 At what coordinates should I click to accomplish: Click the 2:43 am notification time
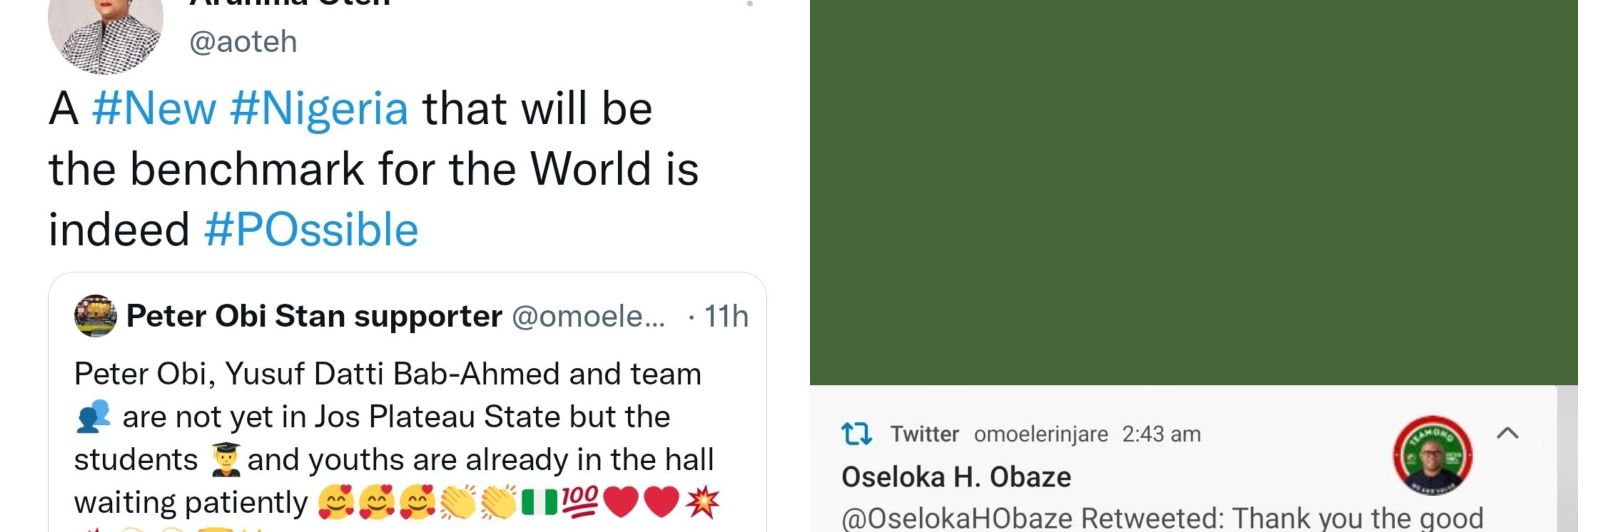1161,434
